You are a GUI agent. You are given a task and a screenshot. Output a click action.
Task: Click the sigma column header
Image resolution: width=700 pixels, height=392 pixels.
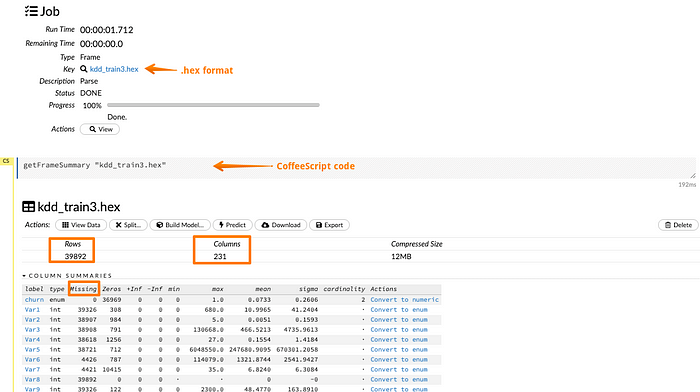(308, 289)
